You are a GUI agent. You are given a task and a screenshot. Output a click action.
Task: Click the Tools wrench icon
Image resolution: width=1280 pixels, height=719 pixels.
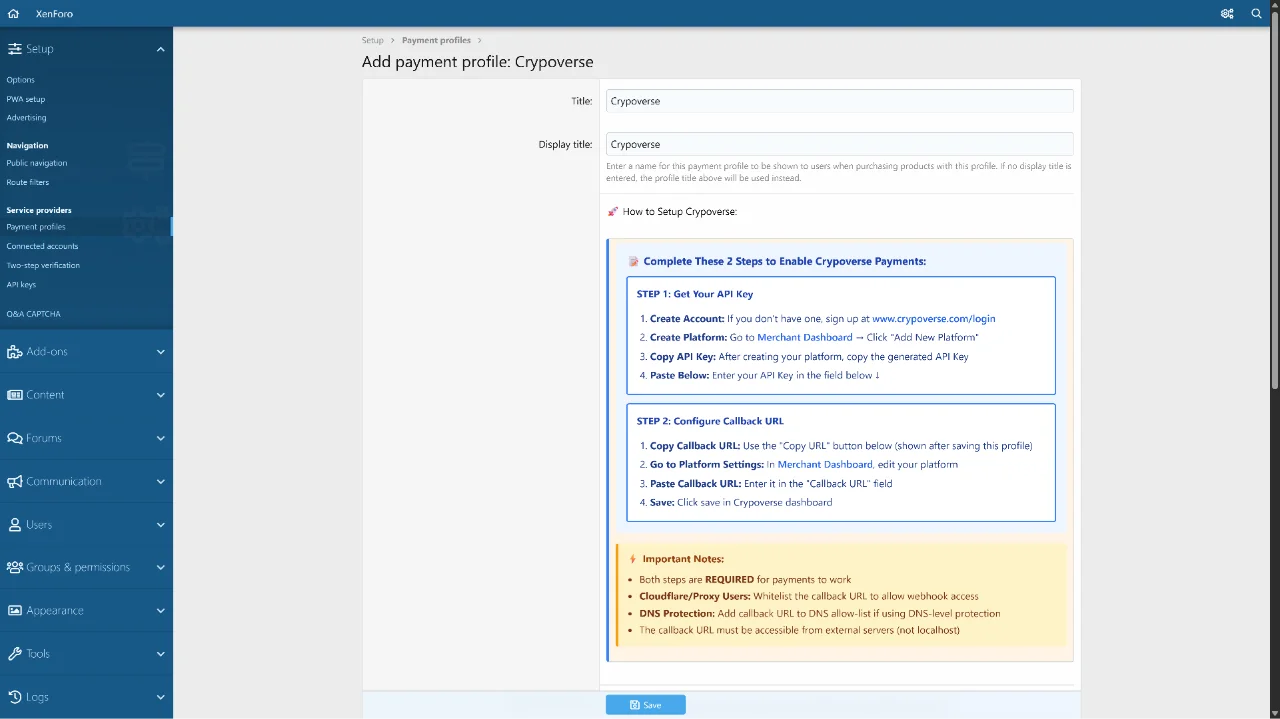[15, 654]
